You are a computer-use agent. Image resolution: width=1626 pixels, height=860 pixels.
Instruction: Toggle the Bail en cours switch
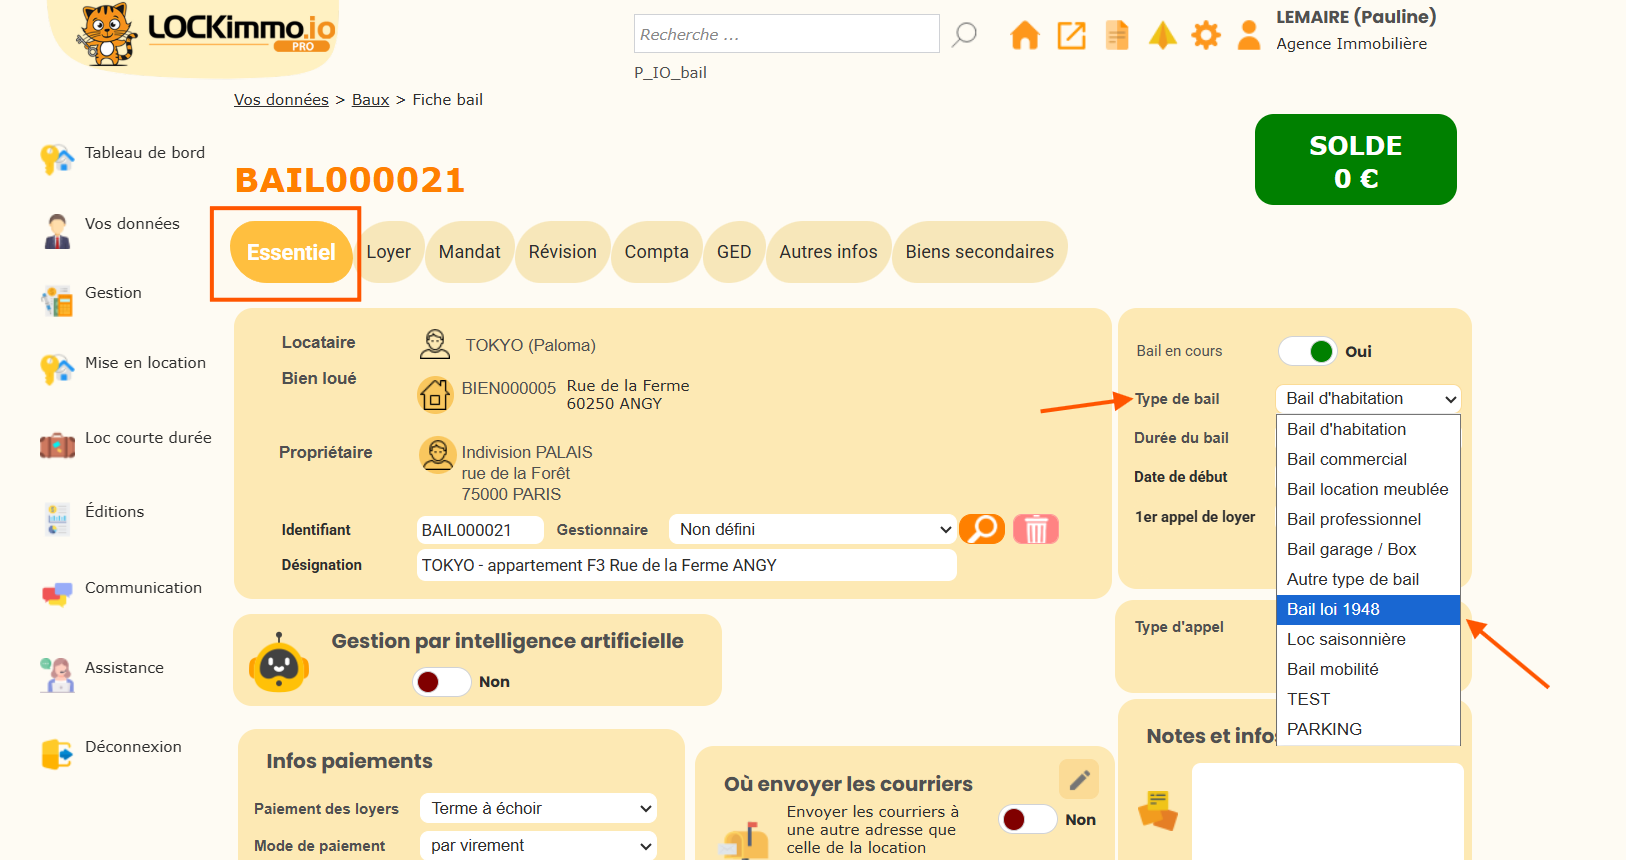tap(1307, 351)
